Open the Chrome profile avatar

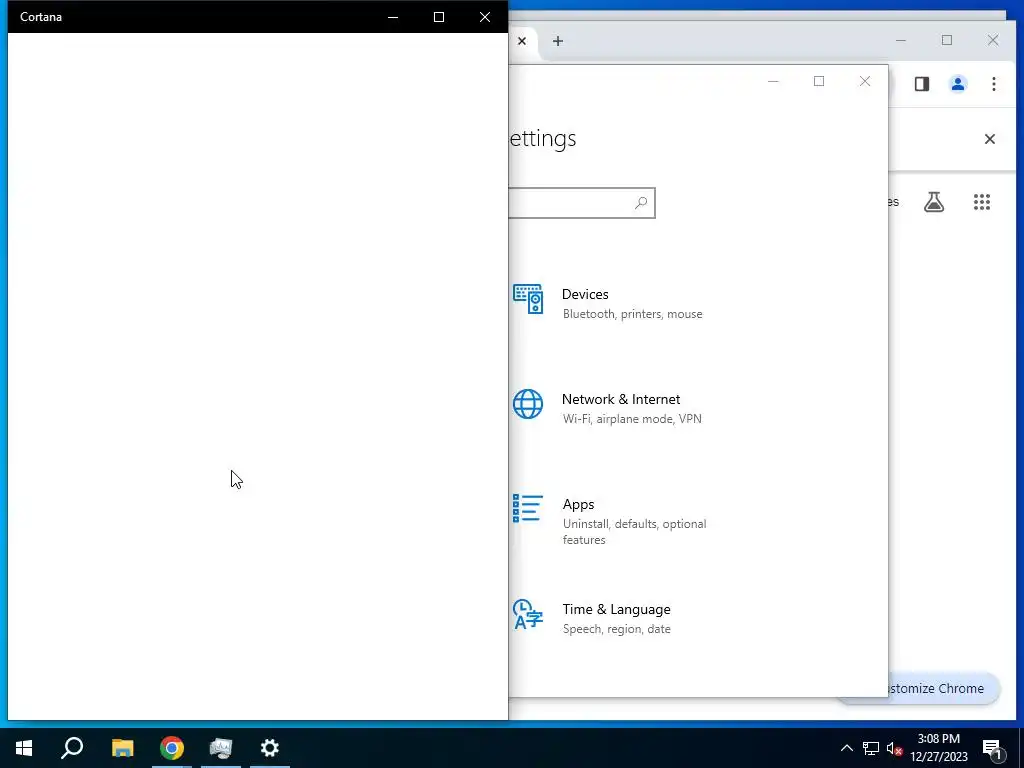click(958, 84)
